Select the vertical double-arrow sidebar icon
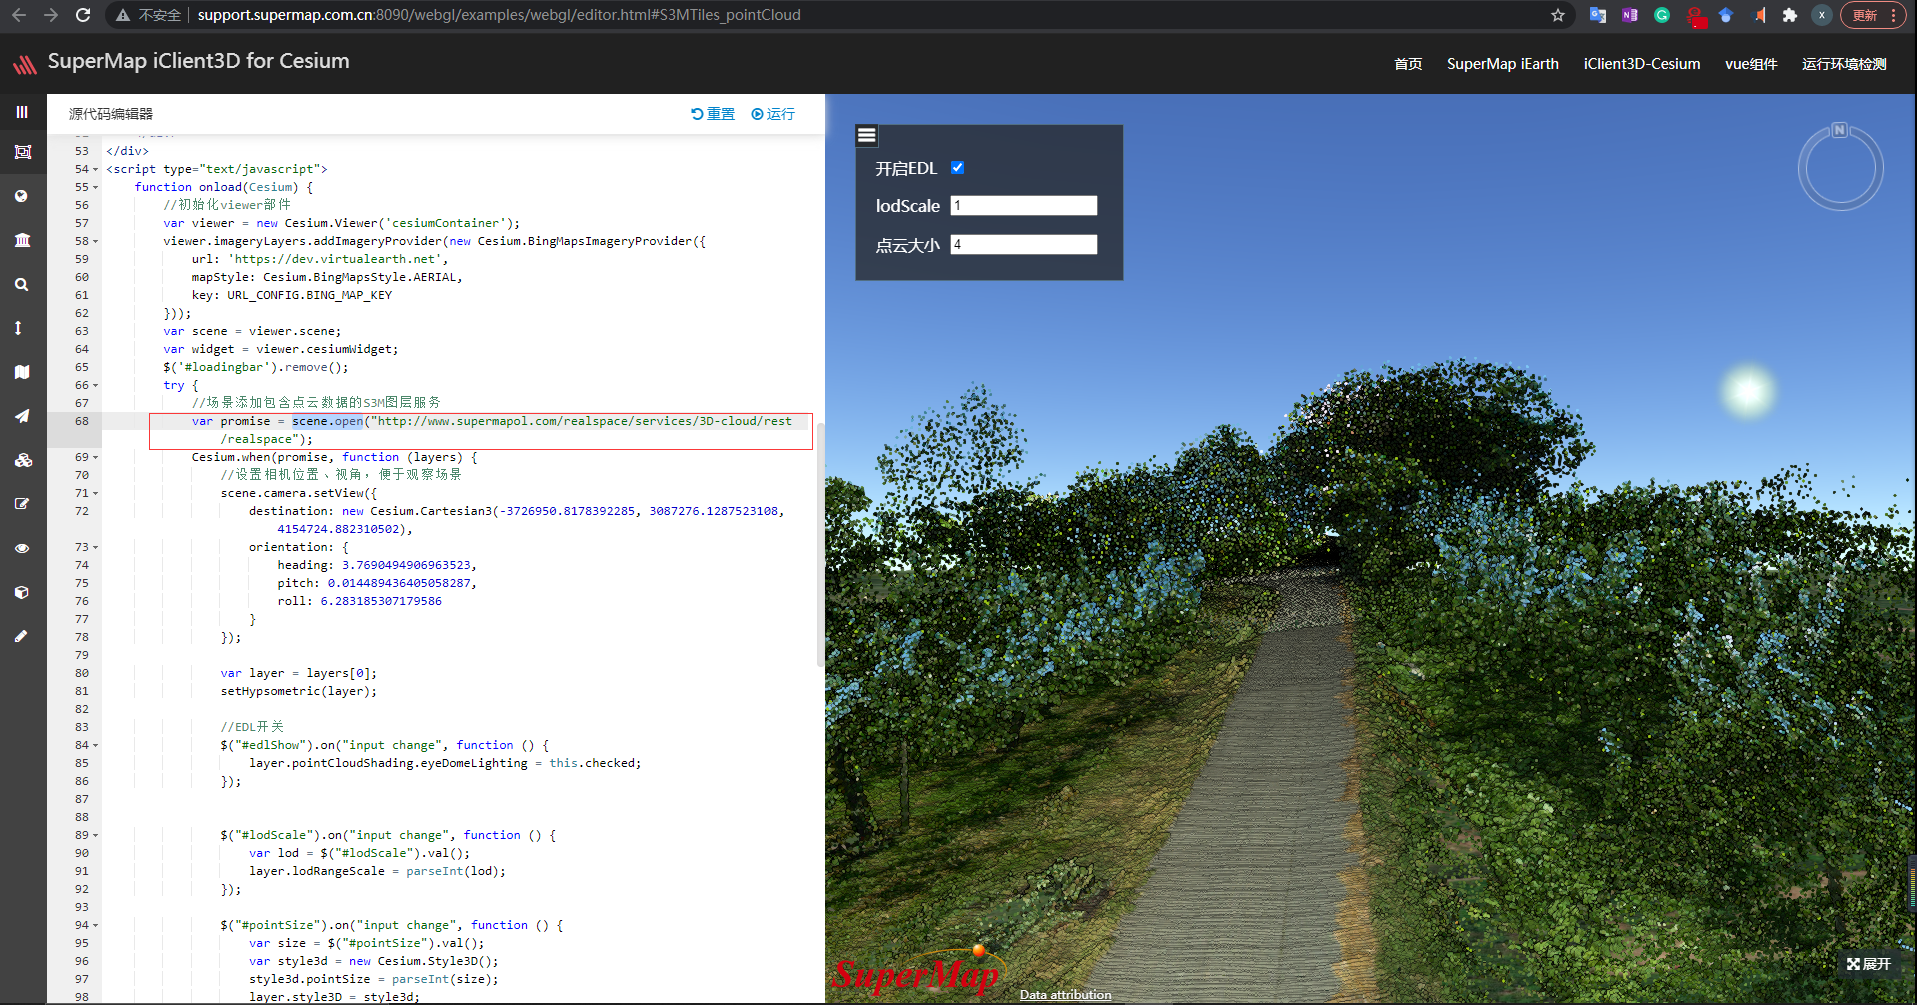 tap(18, 328)
